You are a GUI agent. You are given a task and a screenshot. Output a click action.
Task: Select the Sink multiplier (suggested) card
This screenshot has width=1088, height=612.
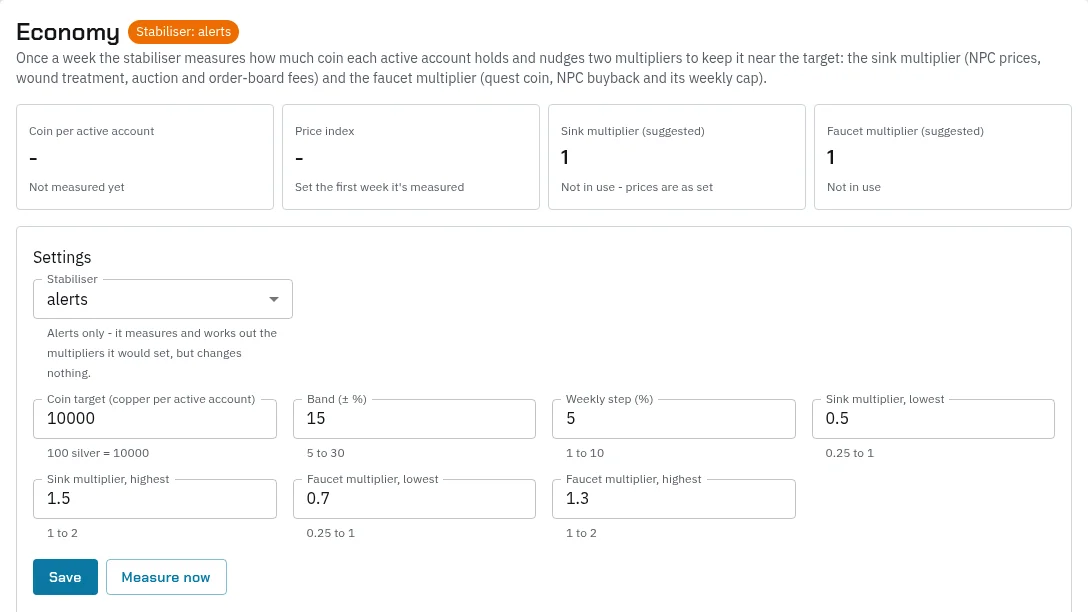(677, 157)
